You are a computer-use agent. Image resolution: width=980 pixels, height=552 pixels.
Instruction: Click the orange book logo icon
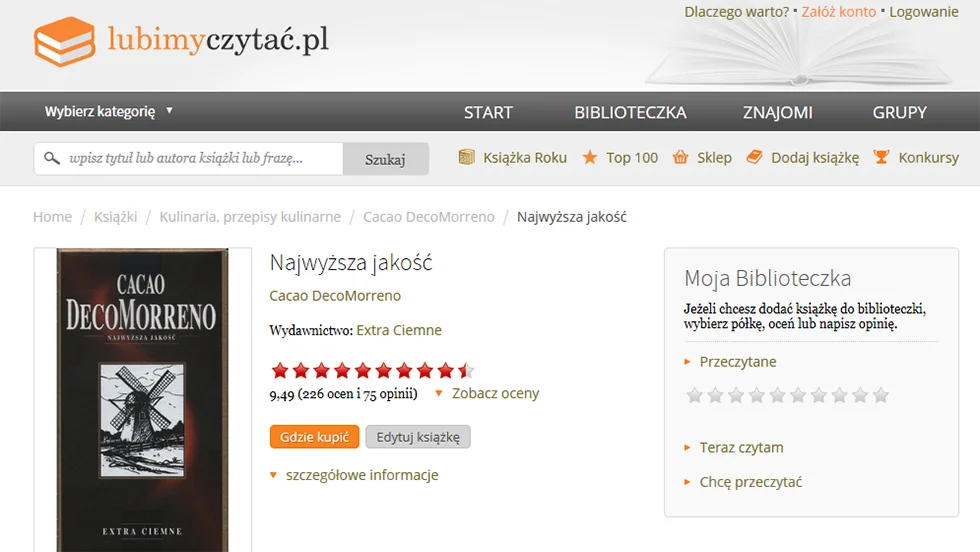click(64, 41)
